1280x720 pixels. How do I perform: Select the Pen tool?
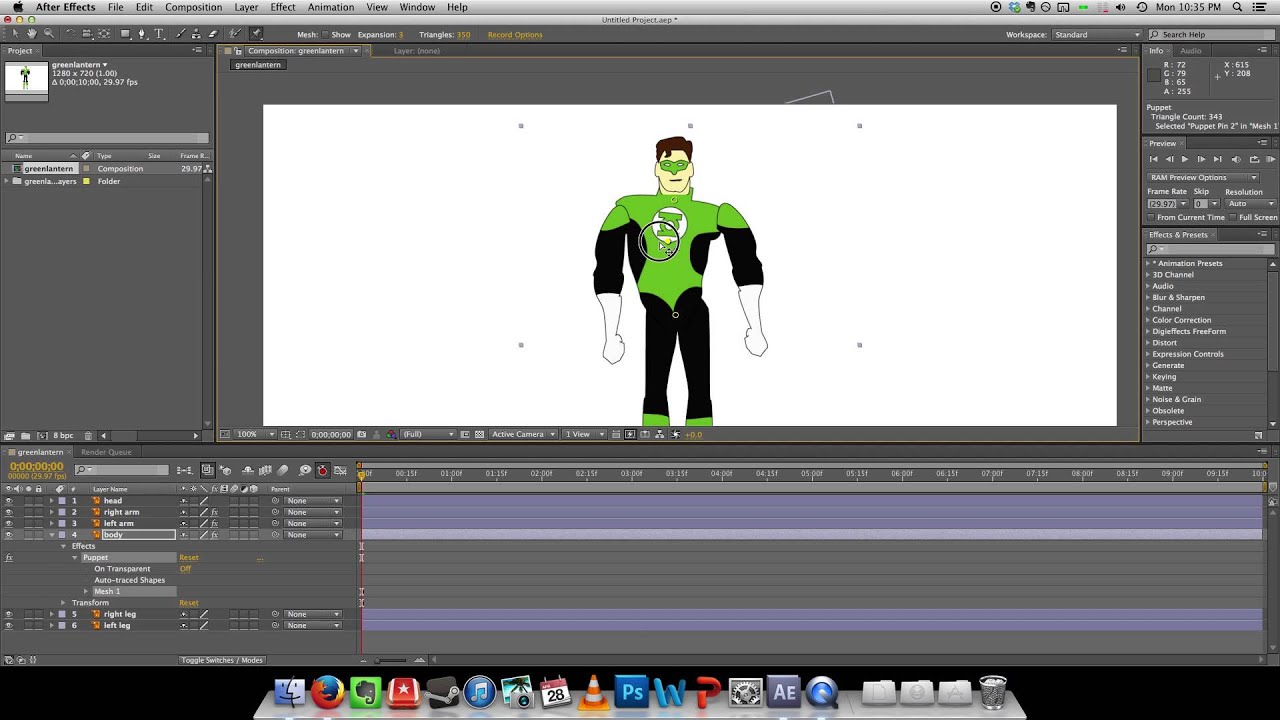point(142,34)
